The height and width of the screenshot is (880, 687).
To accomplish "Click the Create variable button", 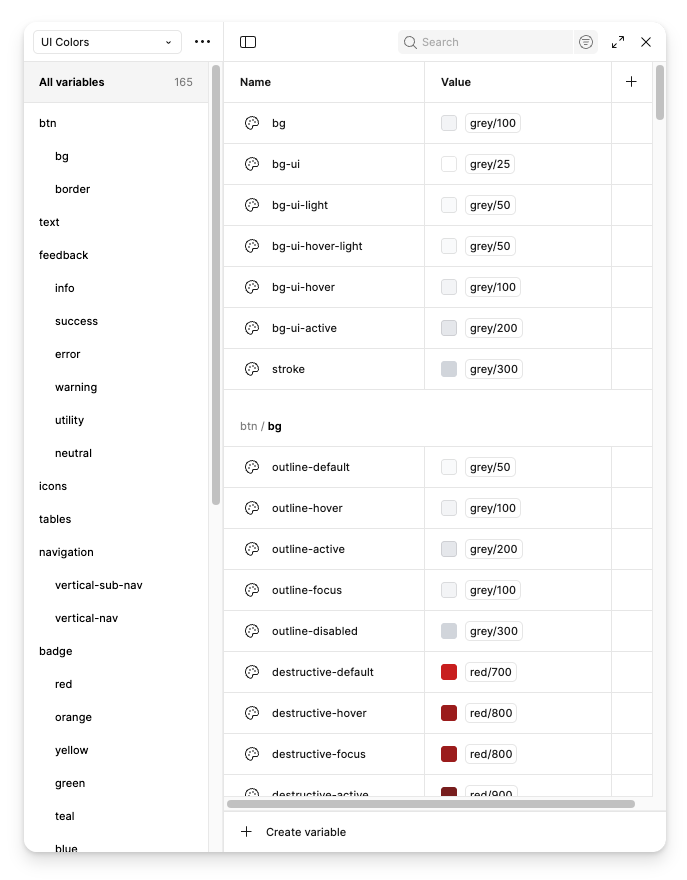I will pyautogui.click(x=305, y=832).
